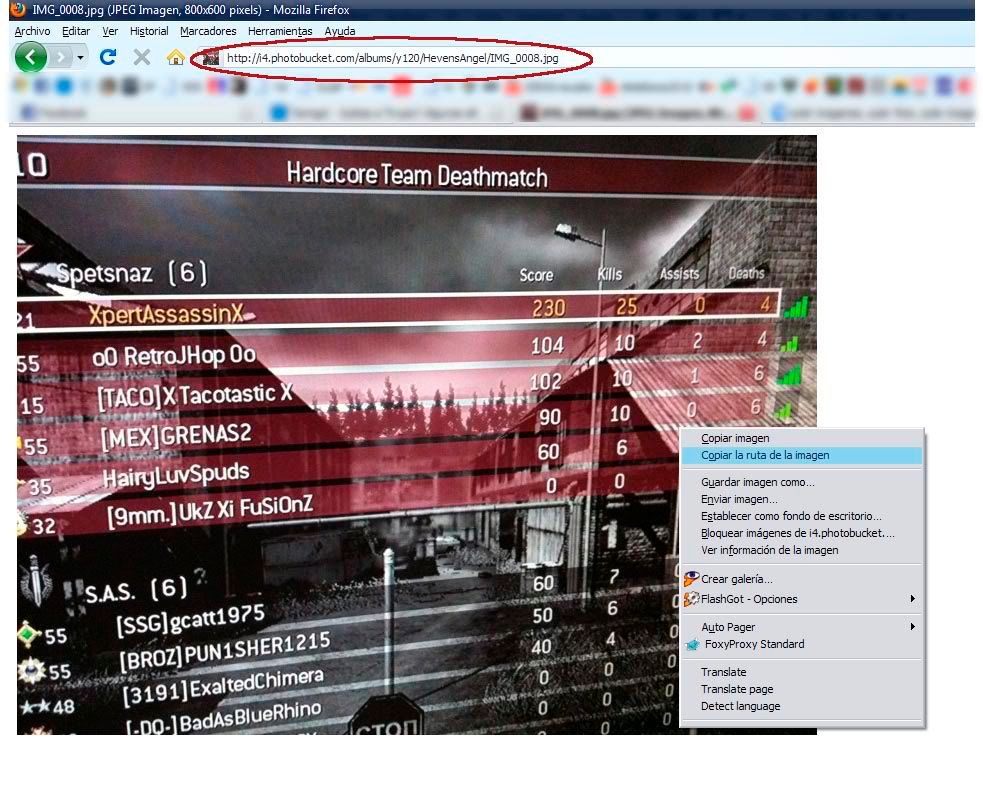This screenshot has width=983, height=796.
Task: Choose Establecer como fondo de escritorio...
Action: [802, 516]
